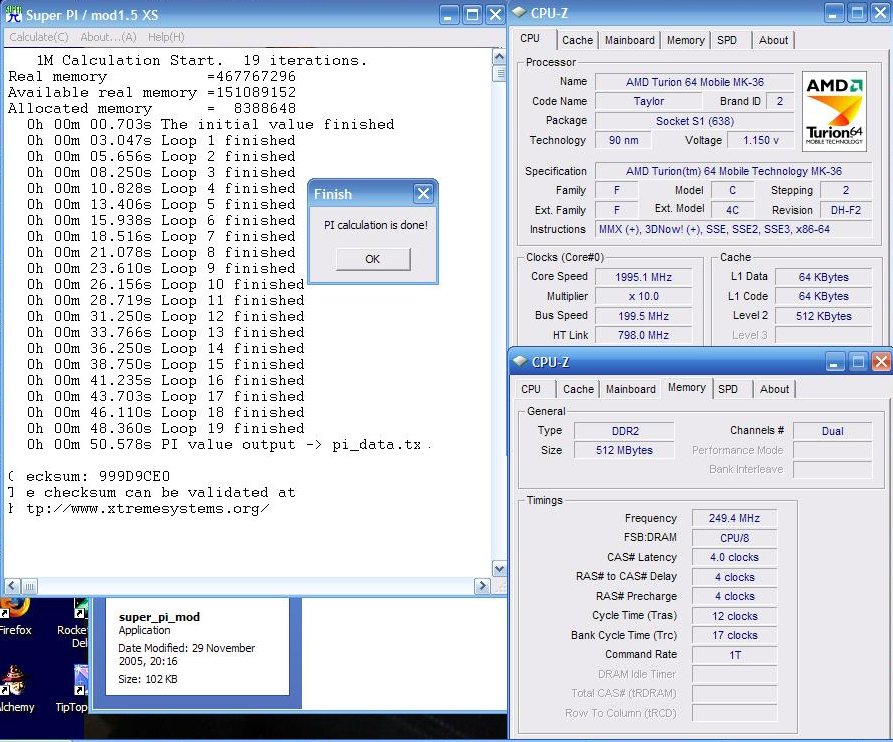Switch to Cache tab in top CPU-Z
The height and width of the screenshot is (742, 893).
coord(577,40)
